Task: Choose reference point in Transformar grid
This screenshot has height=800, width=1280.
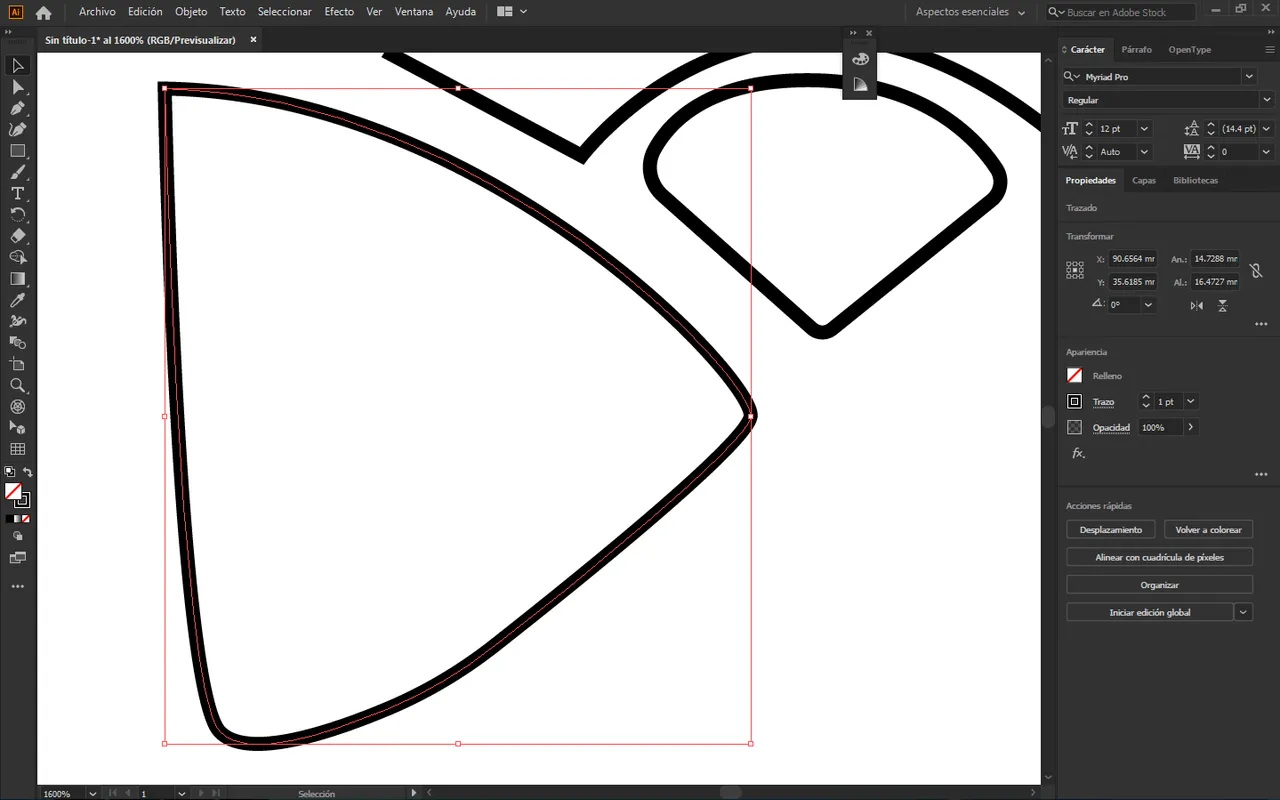Action: coord(1075,270)
